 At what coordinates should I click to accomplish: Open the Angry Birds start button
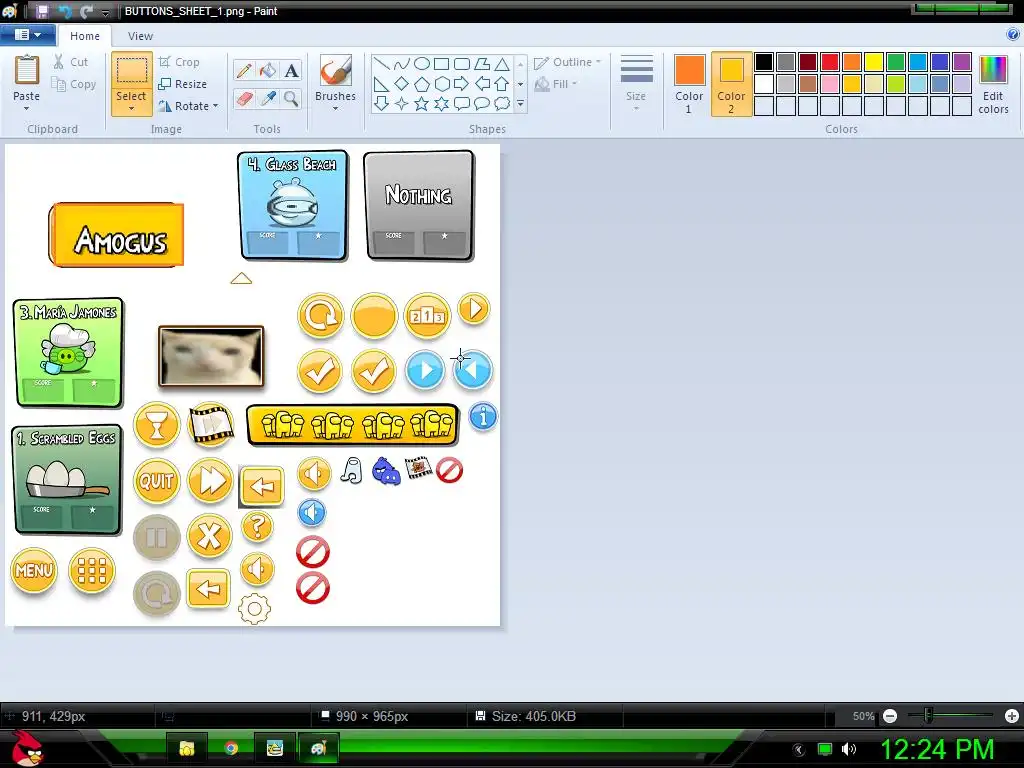tap(27, 748)
